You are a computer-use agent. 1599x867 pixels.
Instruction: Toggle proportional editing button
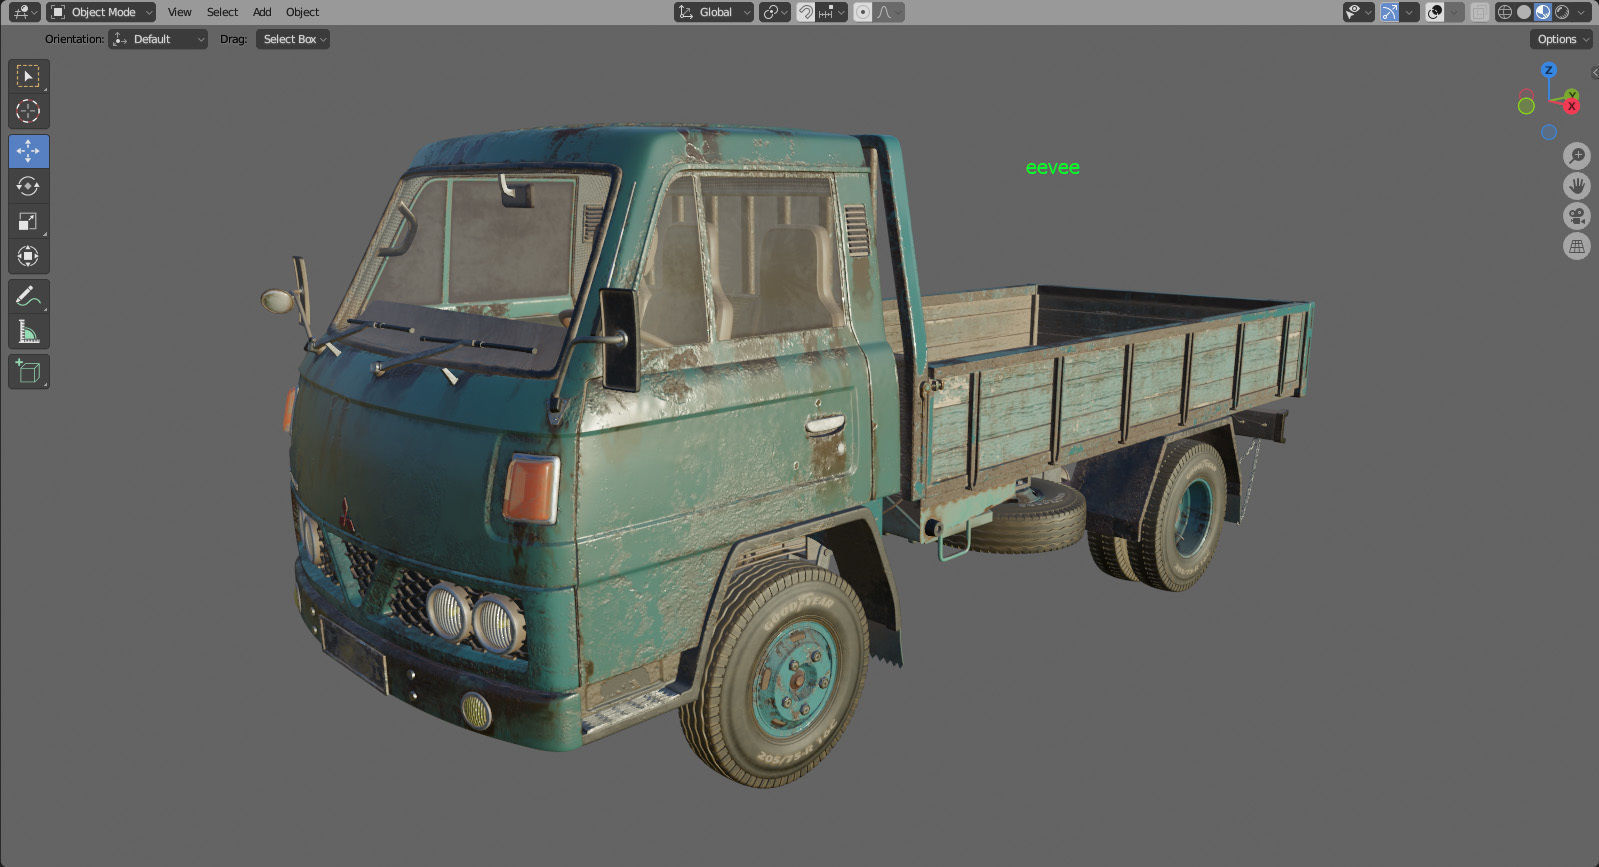[x=863, y=12]
